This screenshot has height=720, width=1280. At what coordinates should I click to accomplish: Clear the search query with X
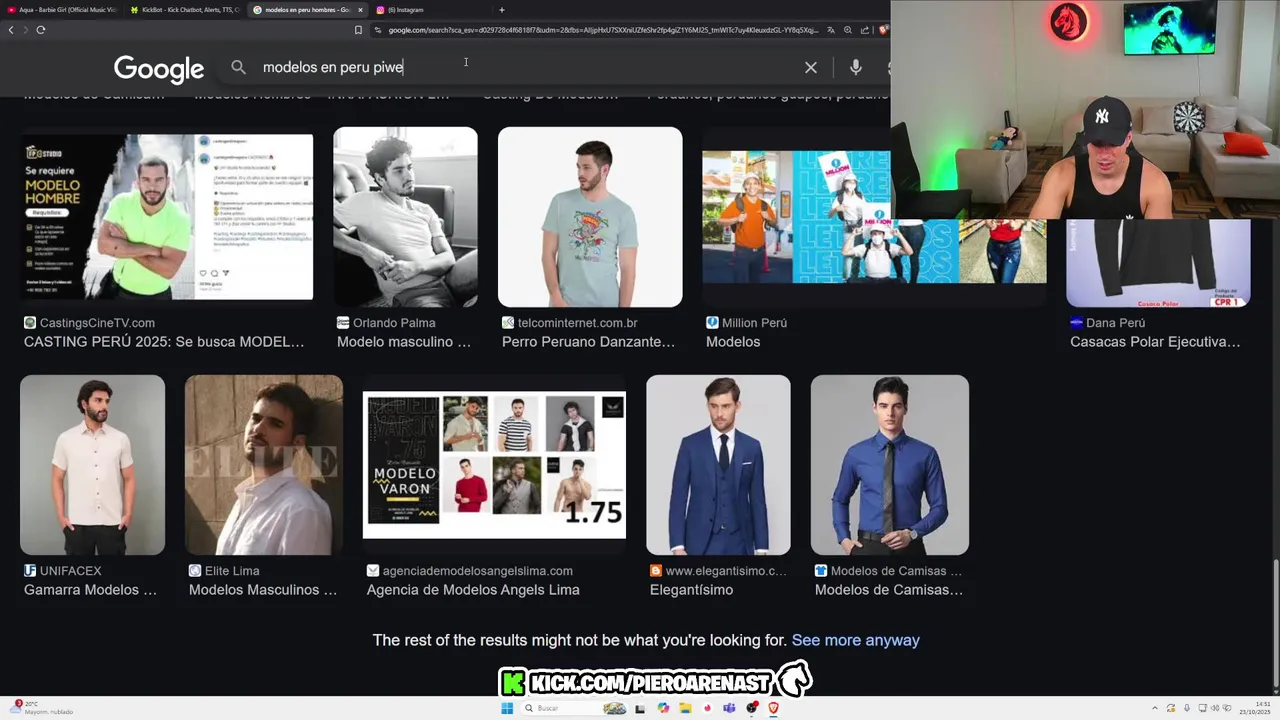coord(811,67)
